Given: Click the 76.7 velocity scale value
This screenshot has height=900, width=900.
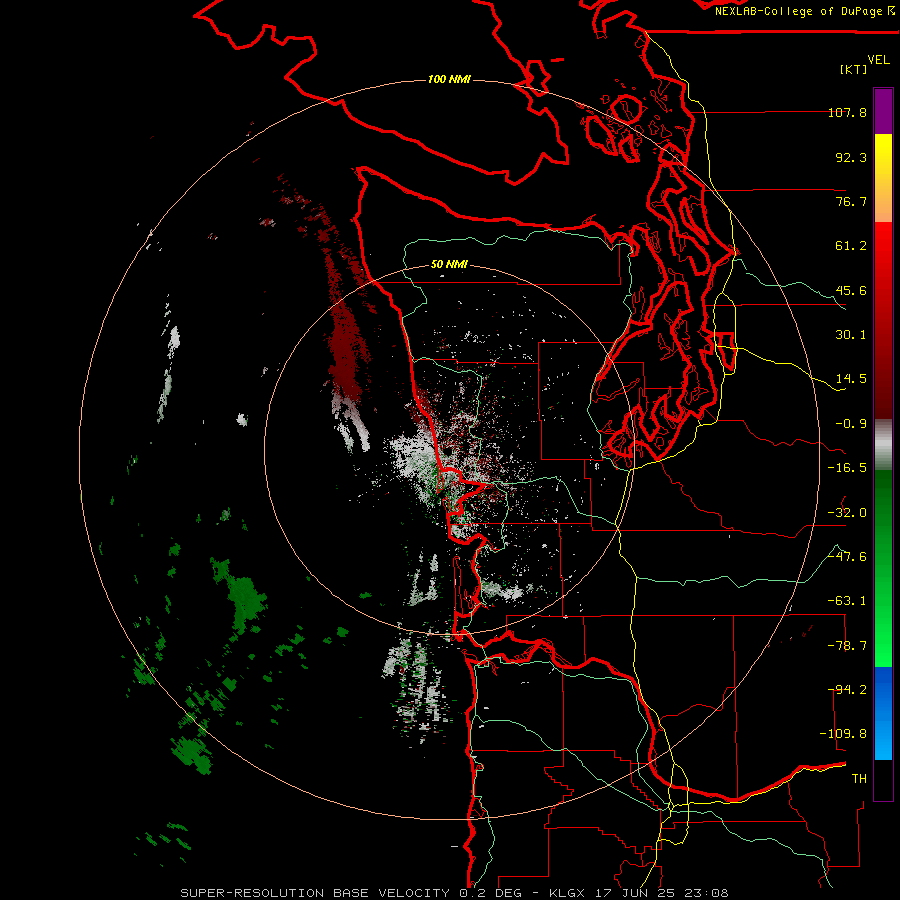Looking at the screenshot, I should click(851, 201).
